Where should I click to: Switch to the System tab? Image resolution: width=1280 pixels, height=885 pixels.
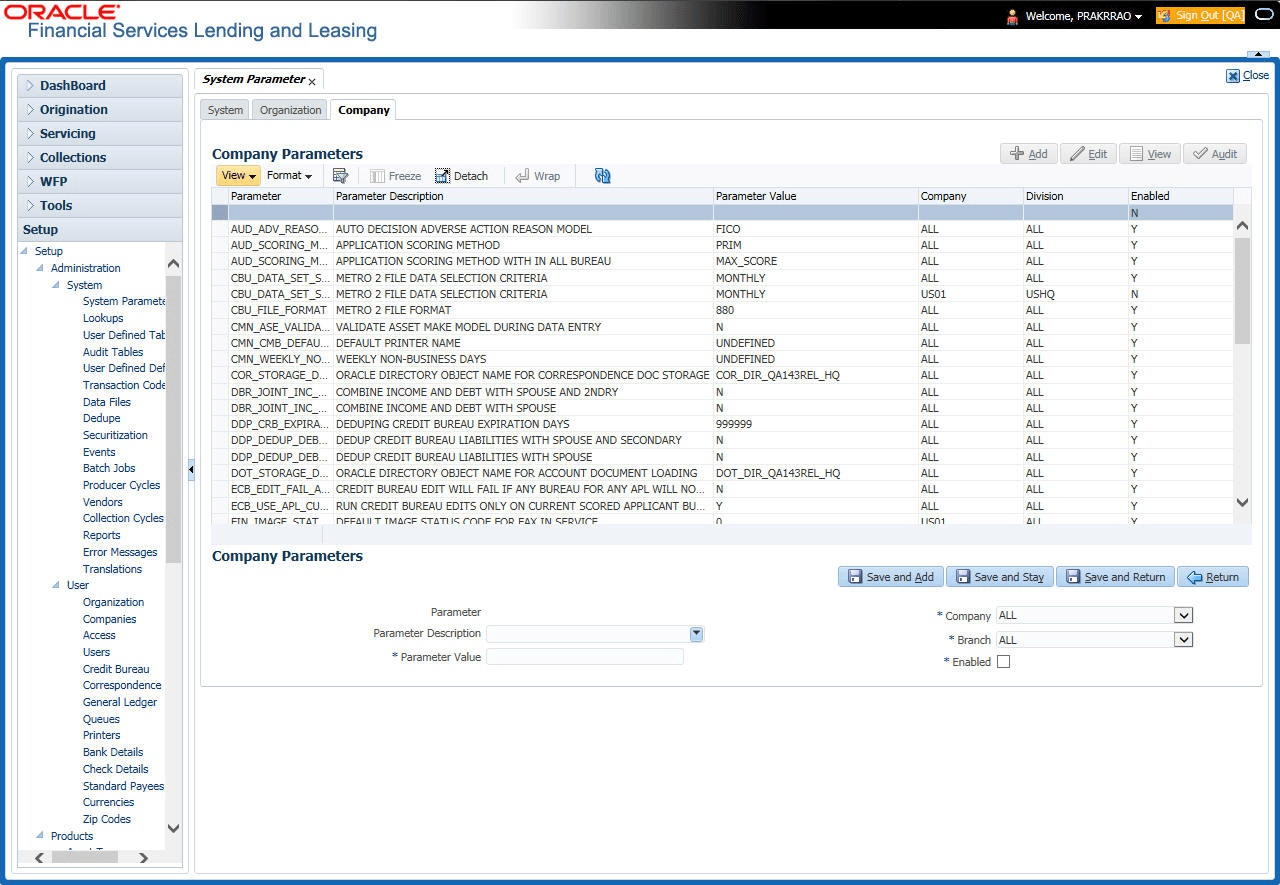coord(225,110)
